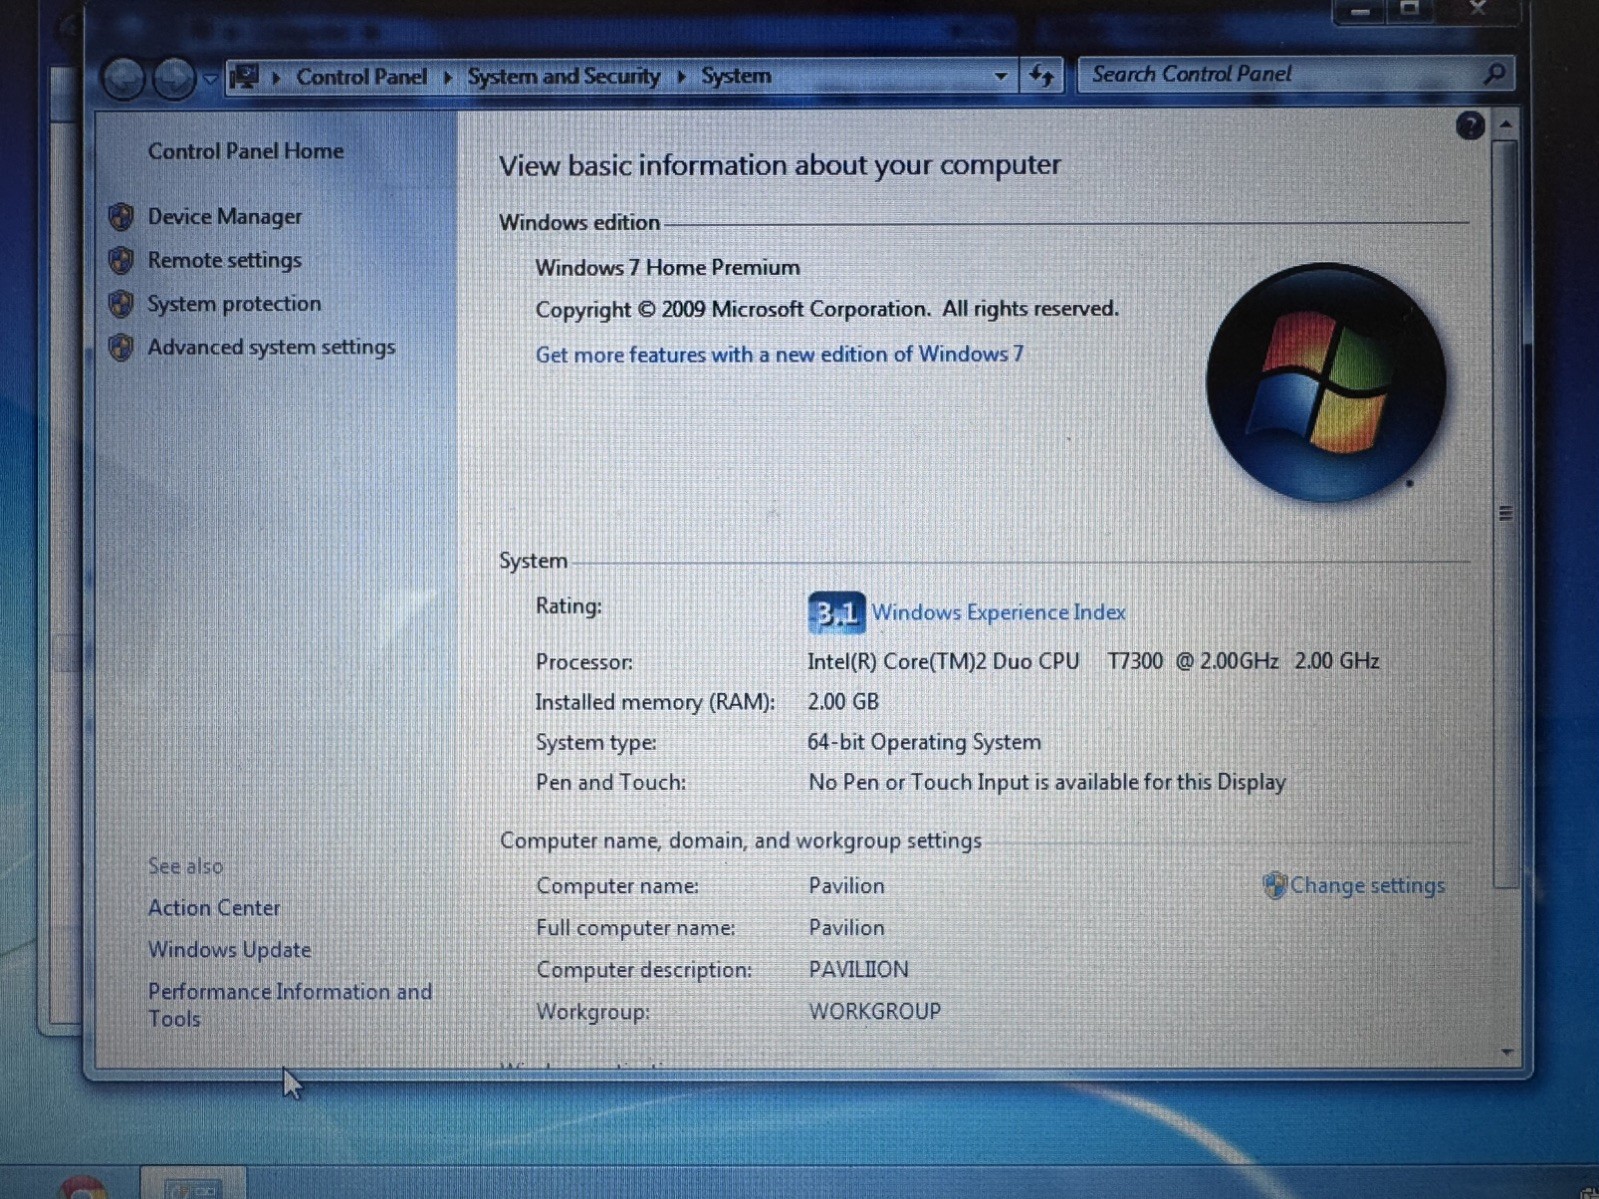Click the Back navigation arrow button

coord(124,78)
